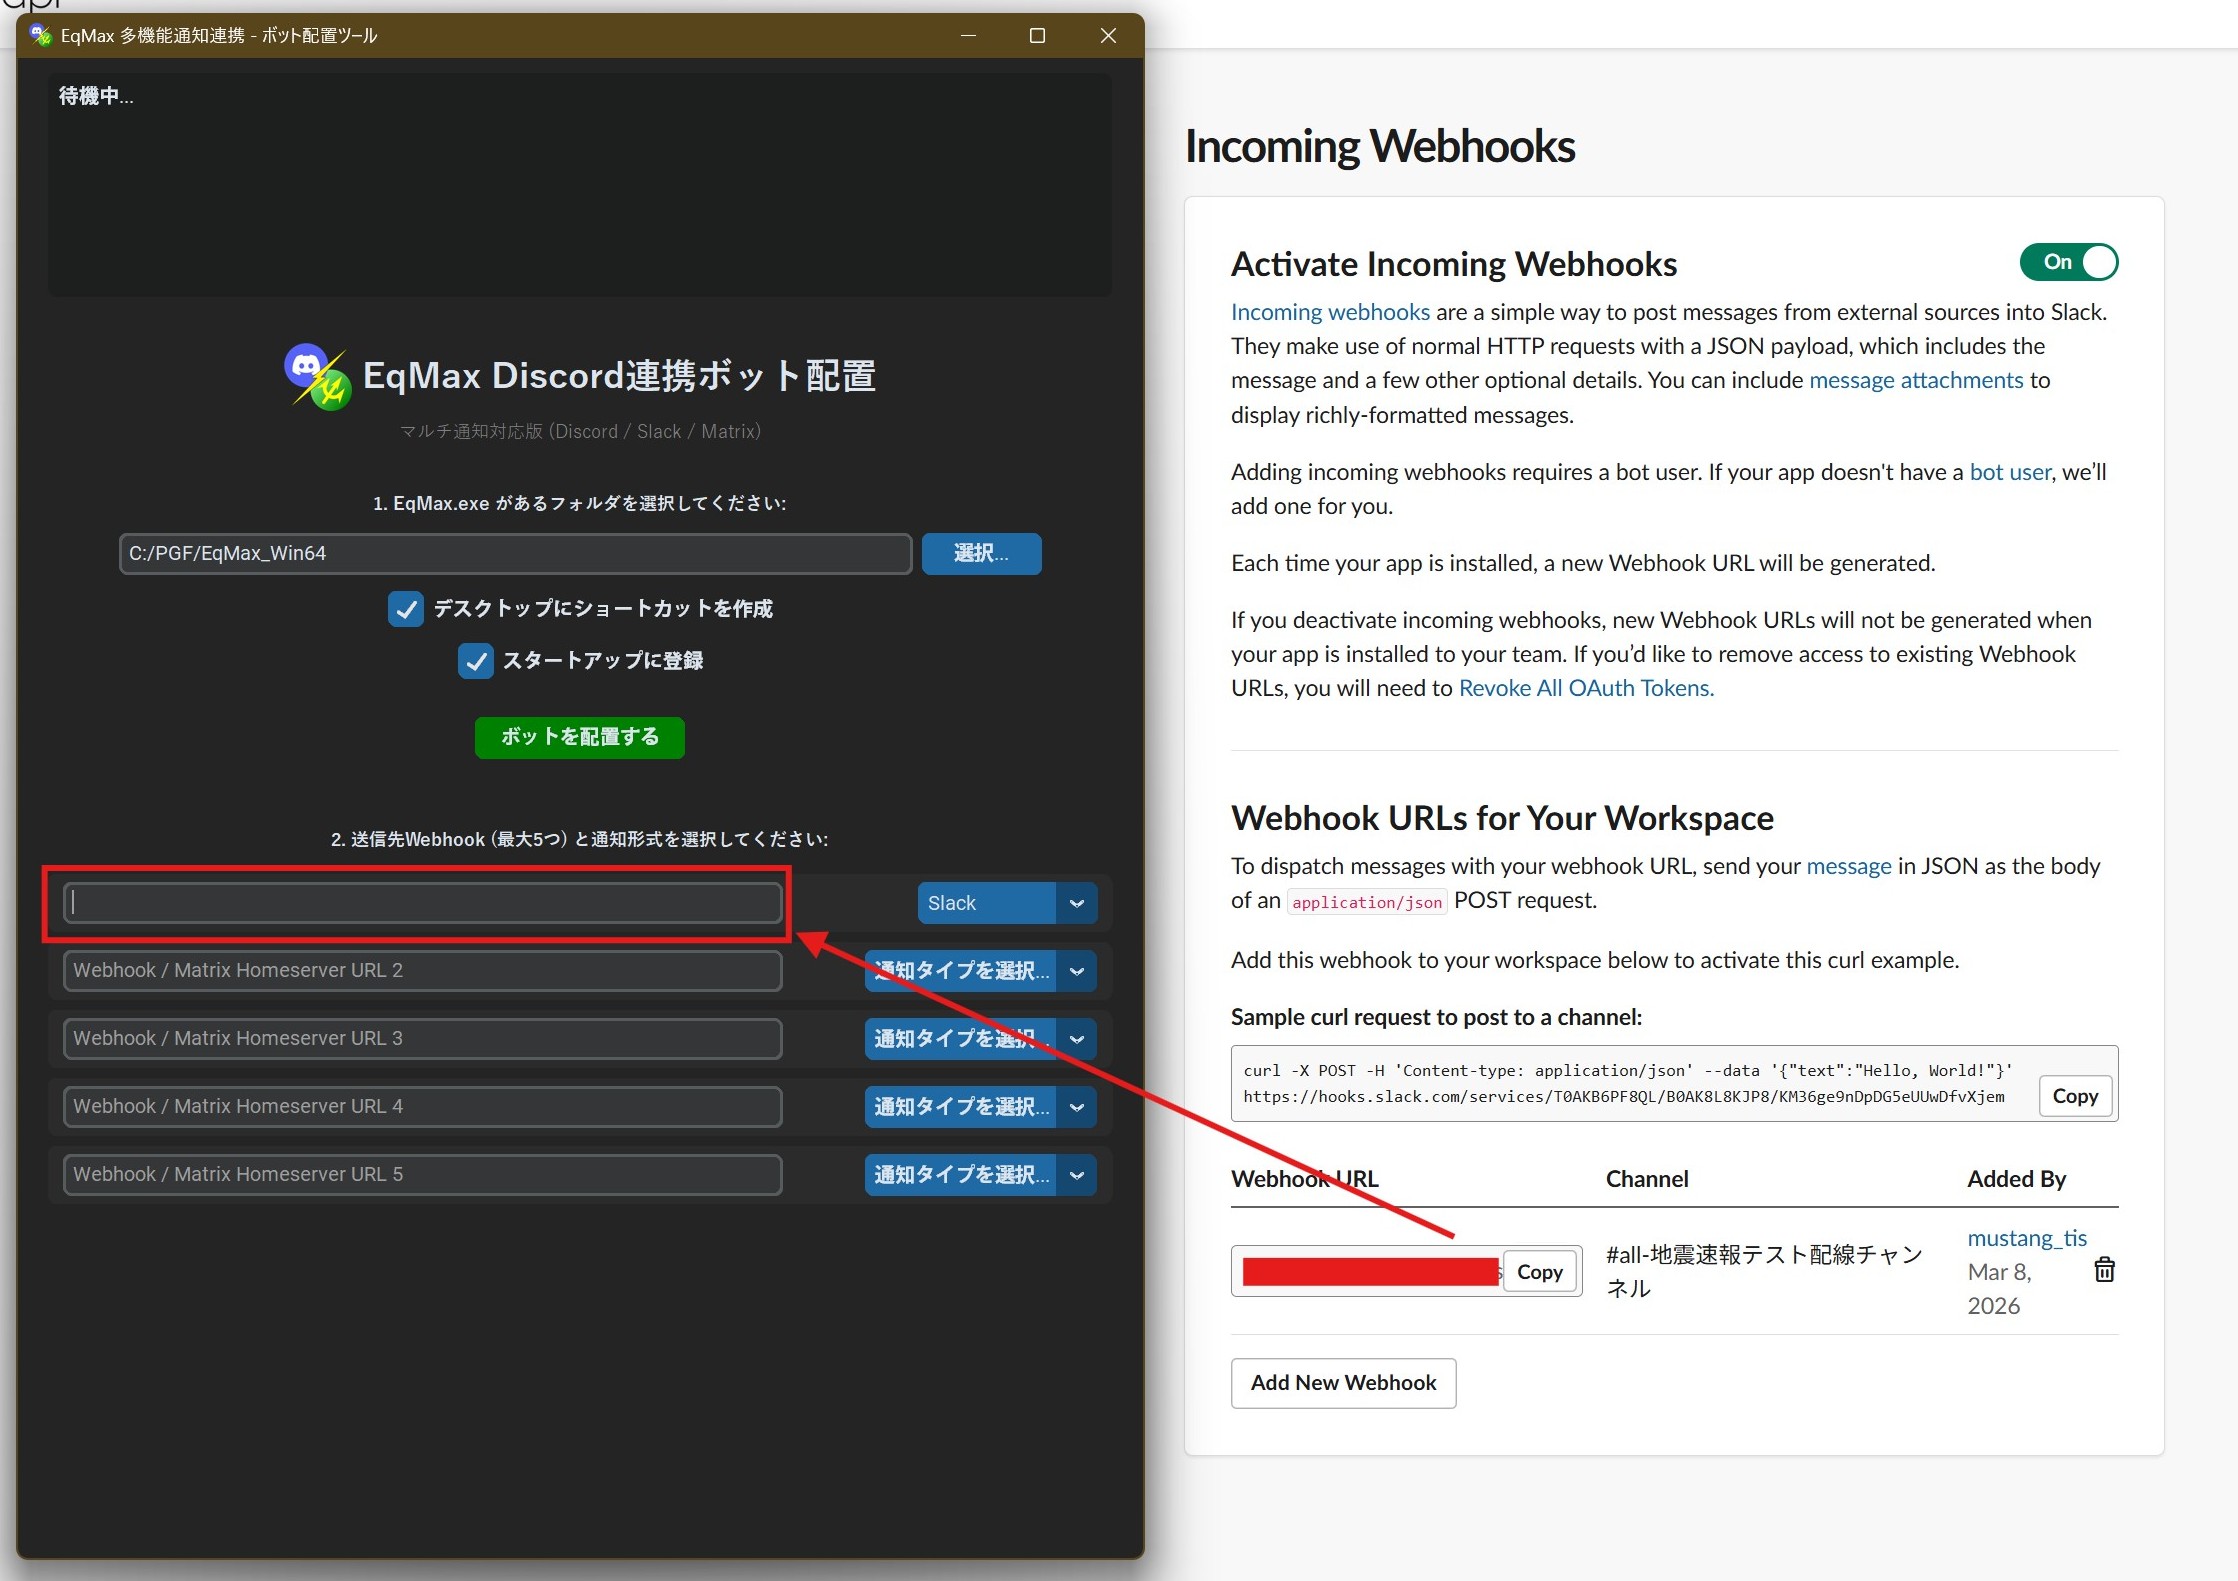
Task: Uncheck スタートアップに登録 checkbox
Action: click(476, 660)
